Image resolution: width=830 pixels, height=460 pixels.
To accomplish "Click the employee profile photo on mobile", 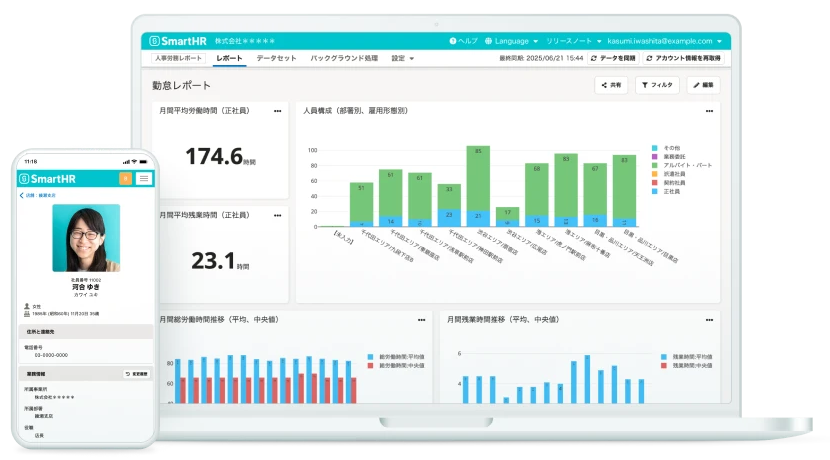I will click(85, 238).
